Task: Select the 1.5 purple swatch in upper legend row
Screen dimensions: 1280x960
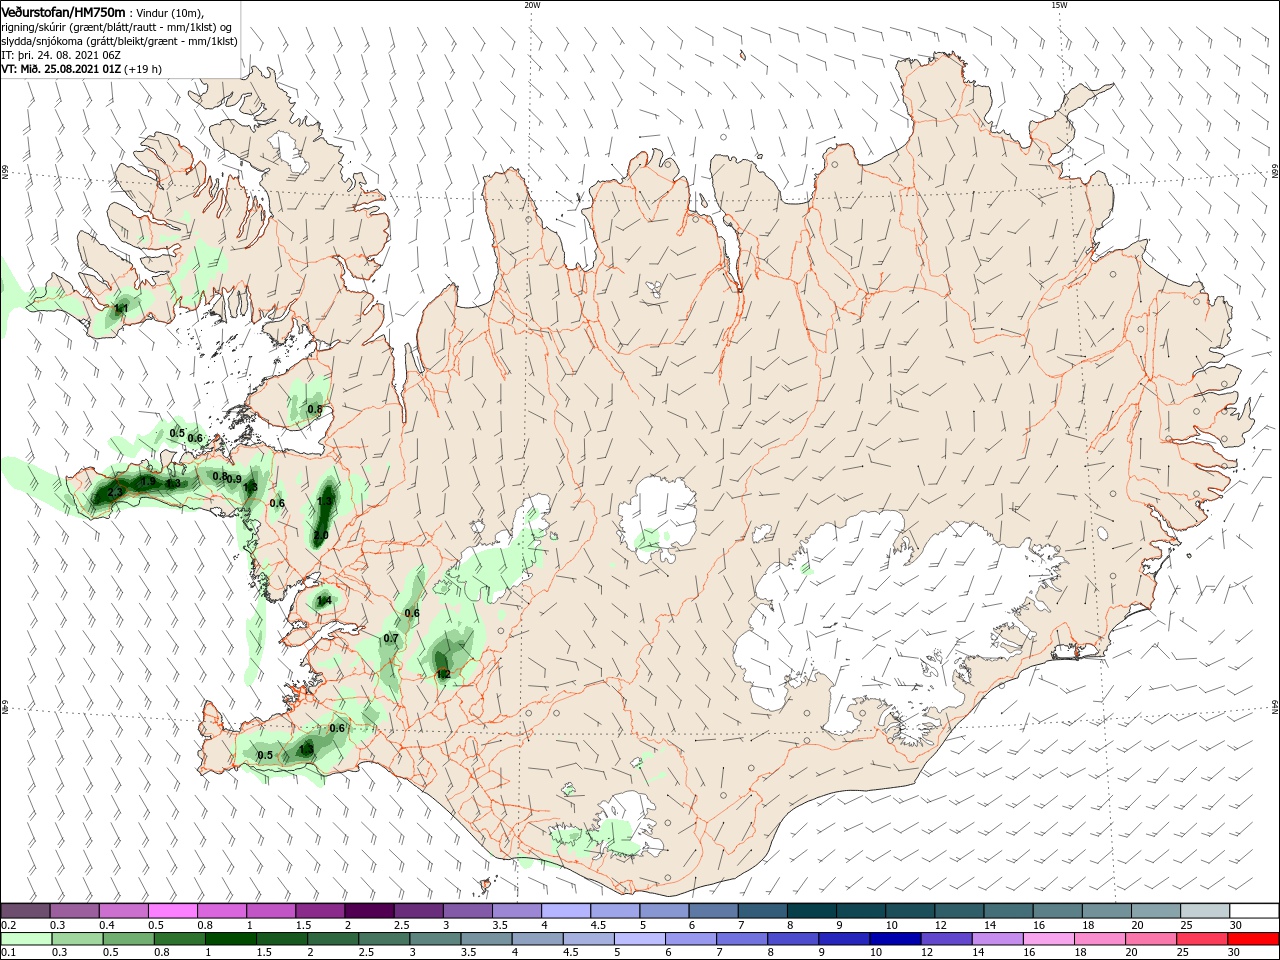Action: pos(320,911)
